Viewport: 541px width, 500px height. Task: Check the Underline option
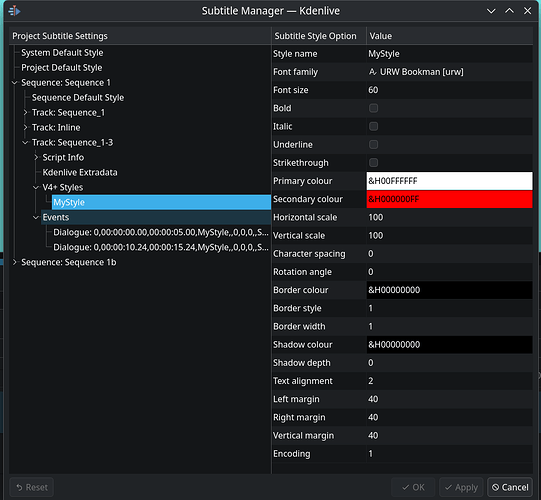373,145
